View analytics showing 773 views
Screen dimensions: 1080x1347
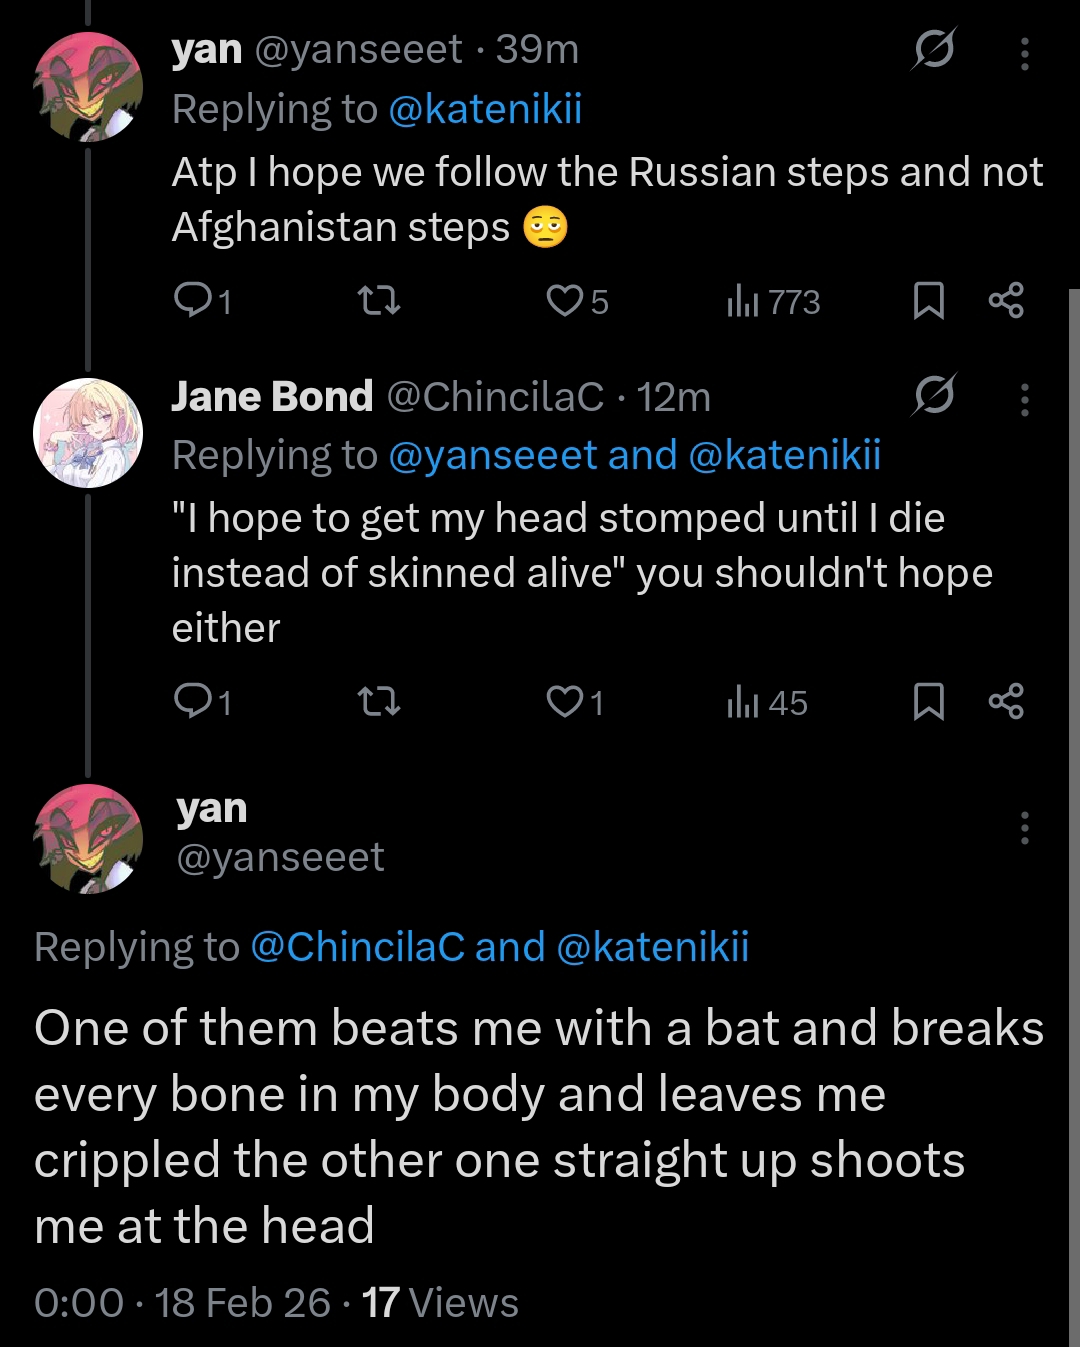773,301
